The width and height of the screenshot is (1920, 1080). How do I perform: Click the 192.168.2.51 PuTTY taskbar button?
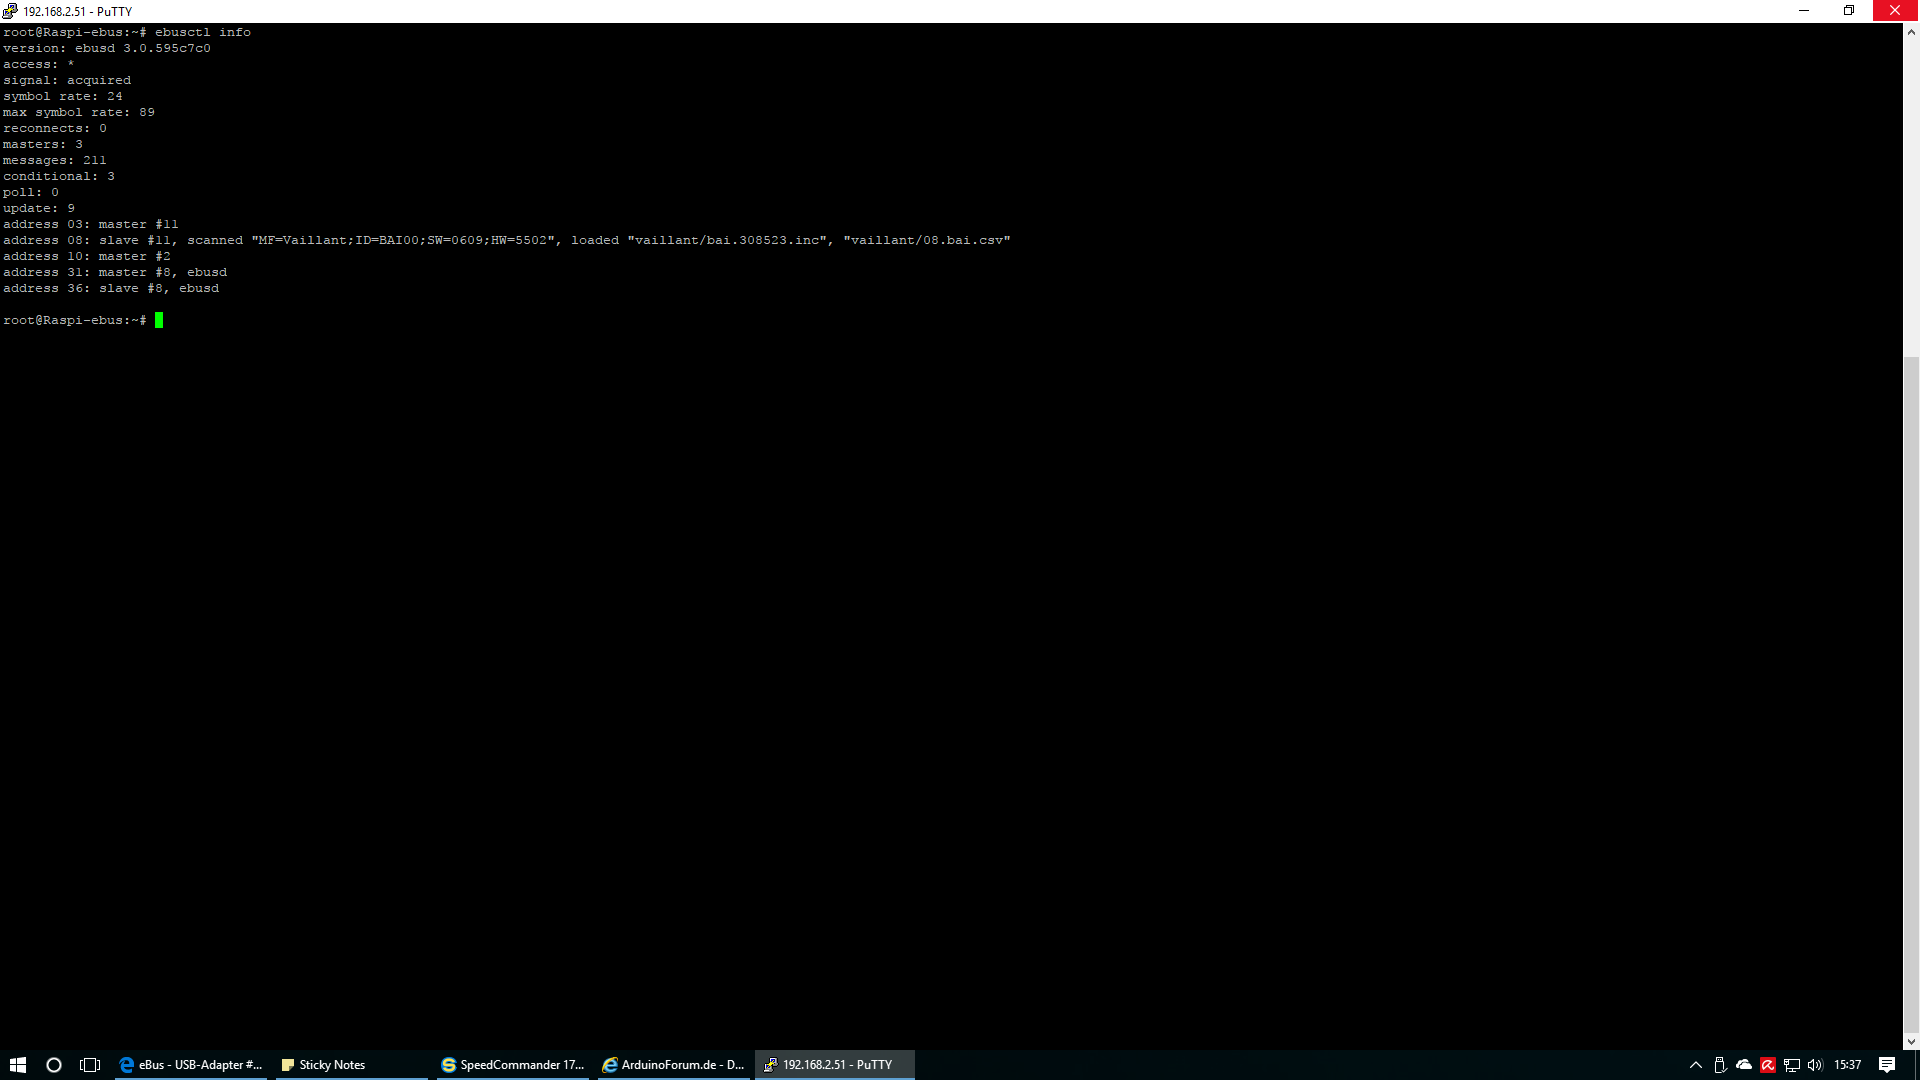835,1065
